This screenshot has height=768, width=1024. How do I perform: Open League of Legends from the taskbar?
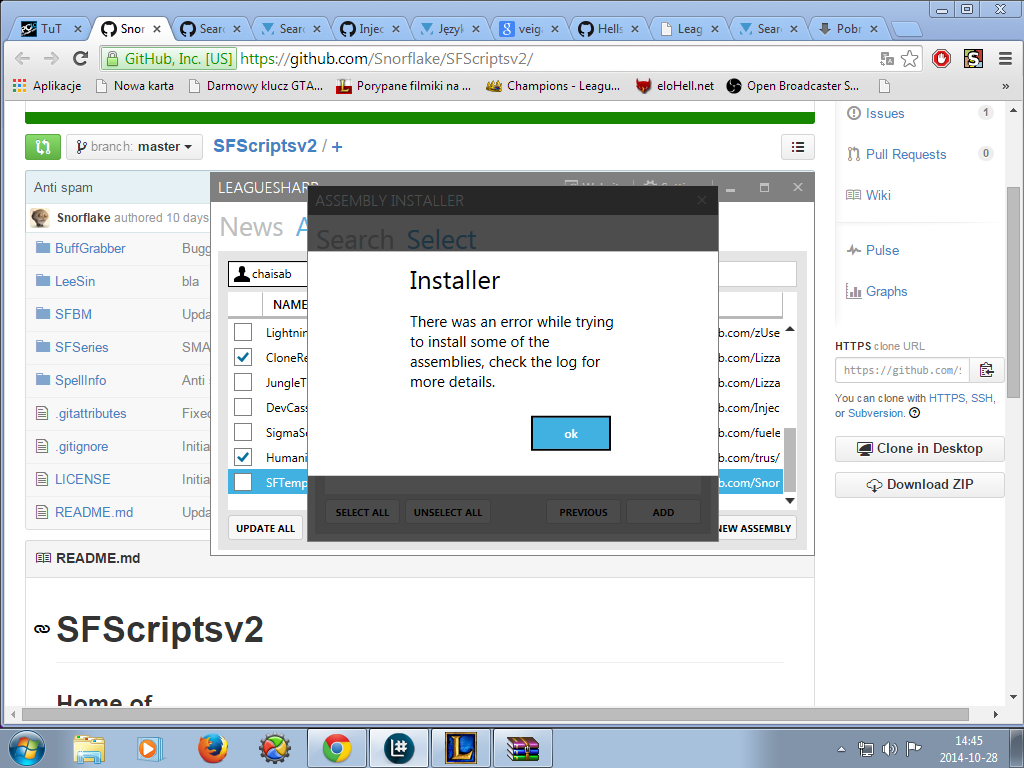(460, 748)
